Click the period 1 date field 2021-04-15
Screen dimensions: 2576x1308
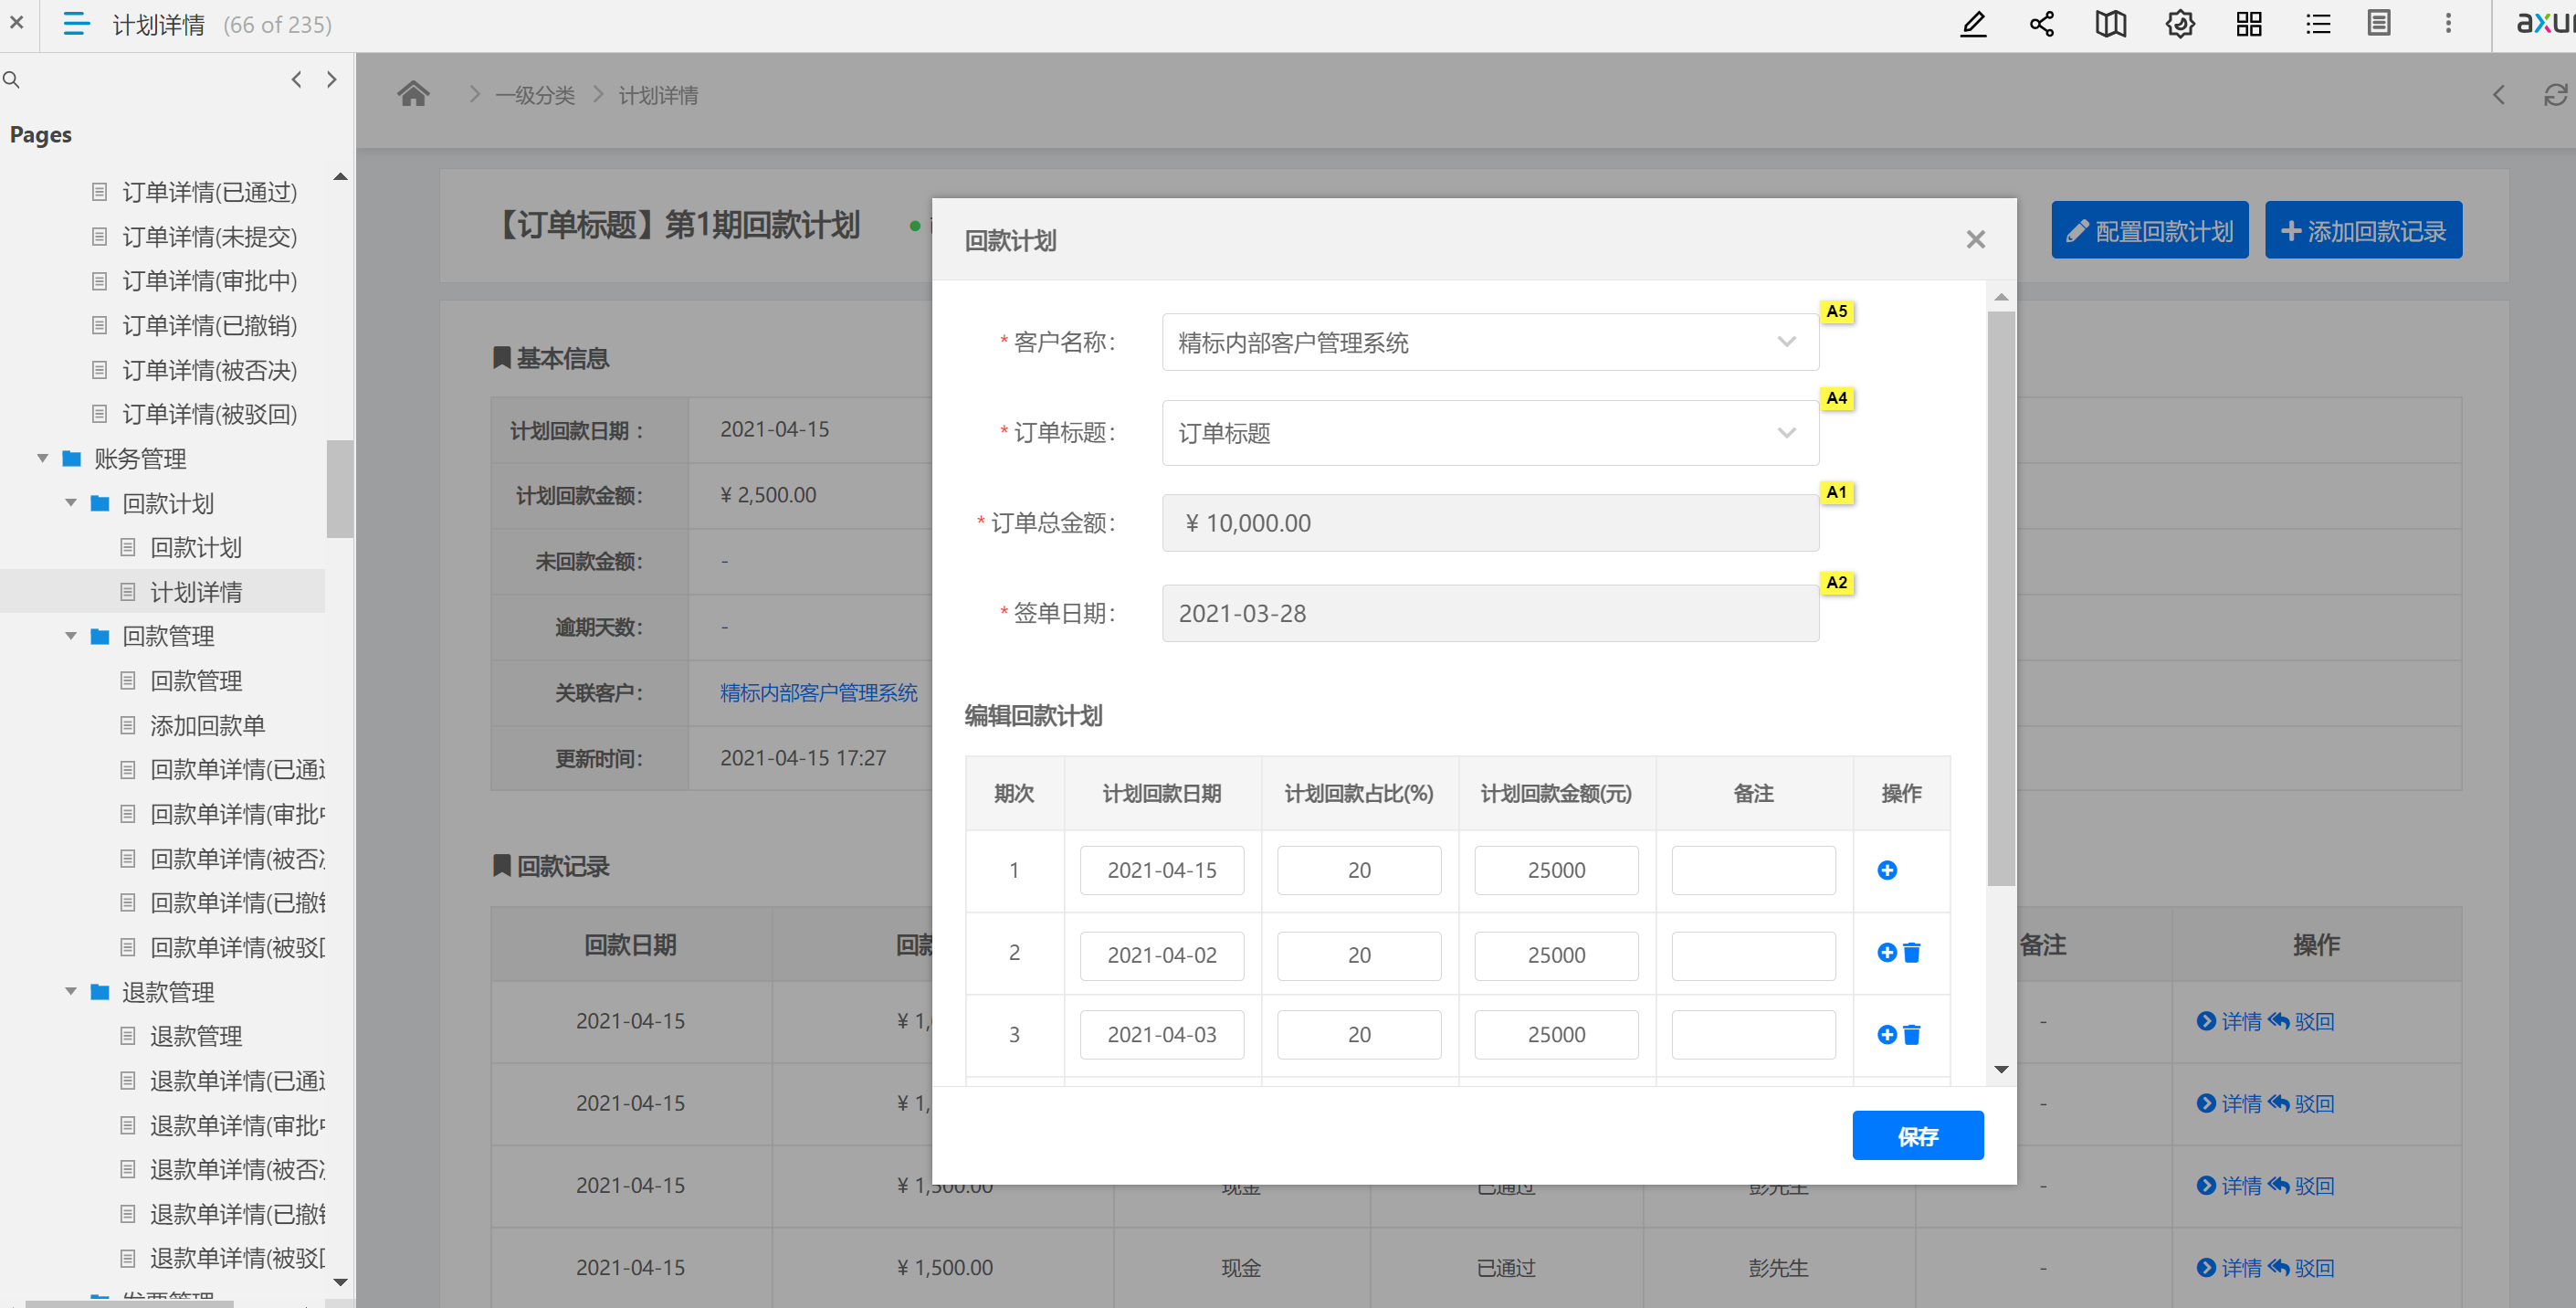[1162, 870]
